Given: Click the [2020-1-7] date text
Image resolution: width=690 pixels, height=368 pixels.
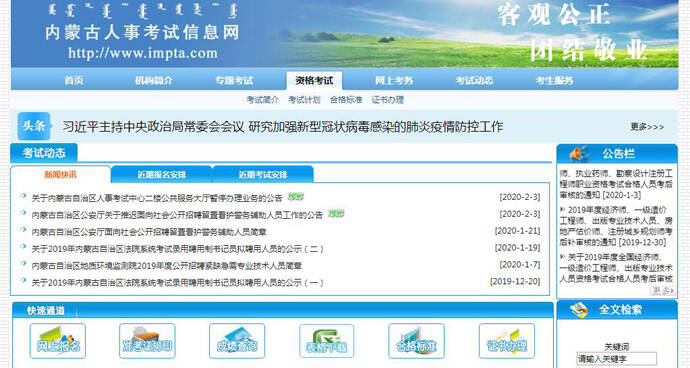Looking at the screenshot, I should point(520,264).
